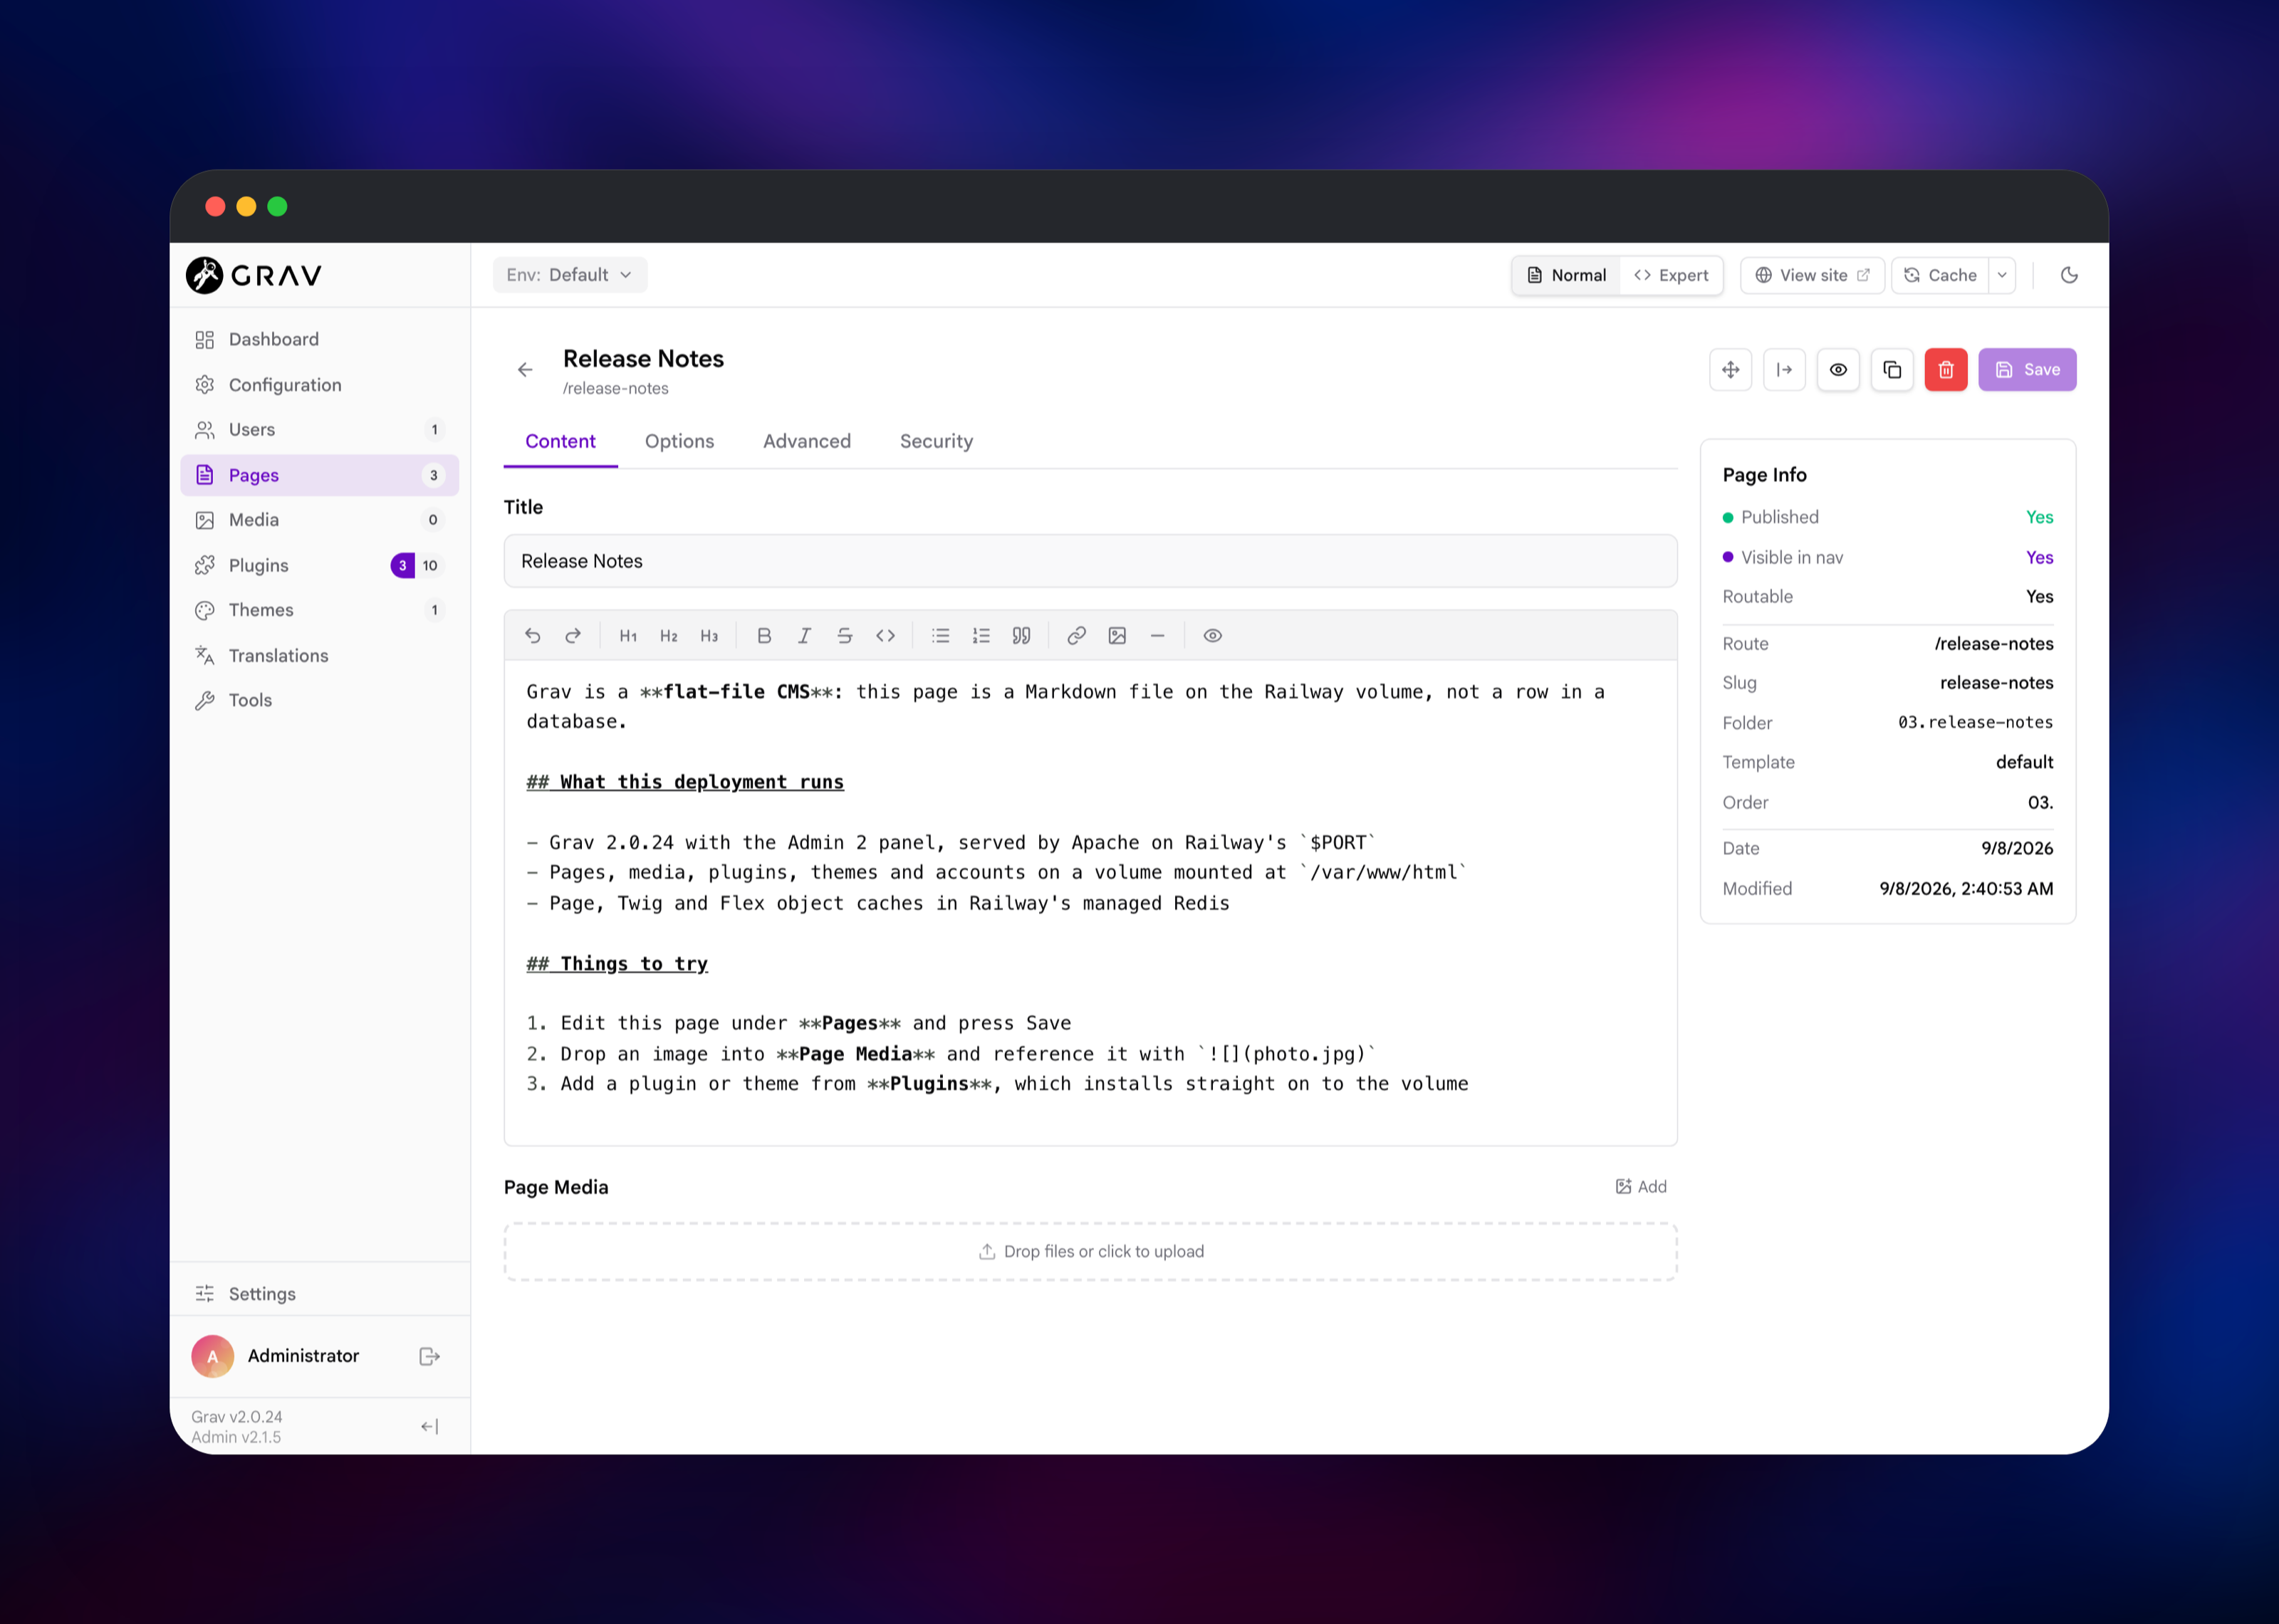
Task: Click the arrow-to-right page action icon
Action: click(x=1784, y=370)
